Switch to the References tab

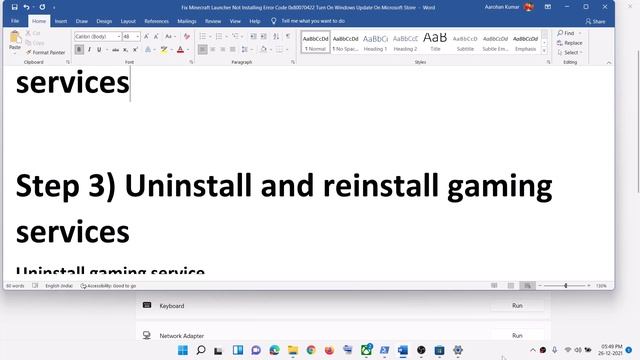(156, 21)
